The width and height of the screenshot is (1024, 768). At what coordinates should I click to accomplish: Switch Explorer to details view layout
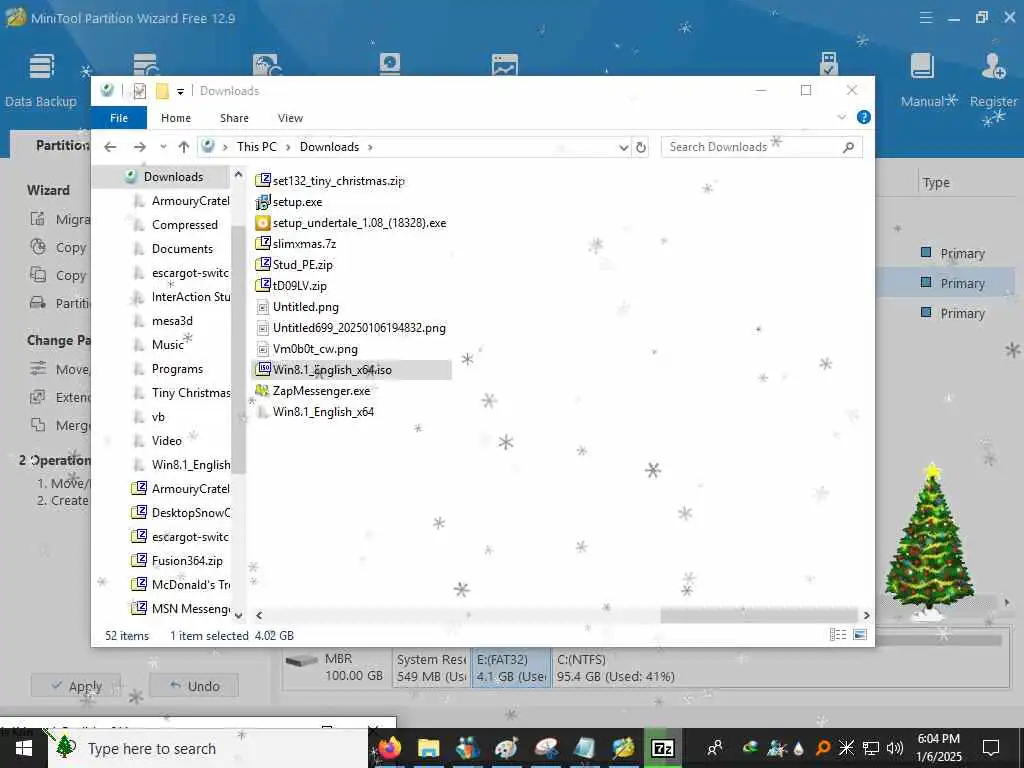pos(837,635)
